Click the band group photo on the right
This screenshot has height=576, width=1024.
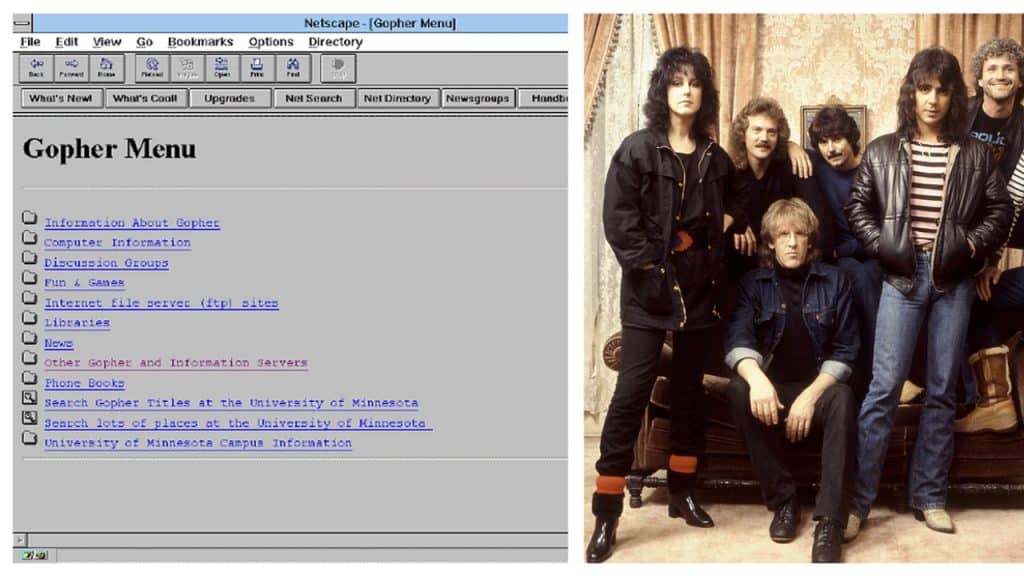[x=804, y=288]
